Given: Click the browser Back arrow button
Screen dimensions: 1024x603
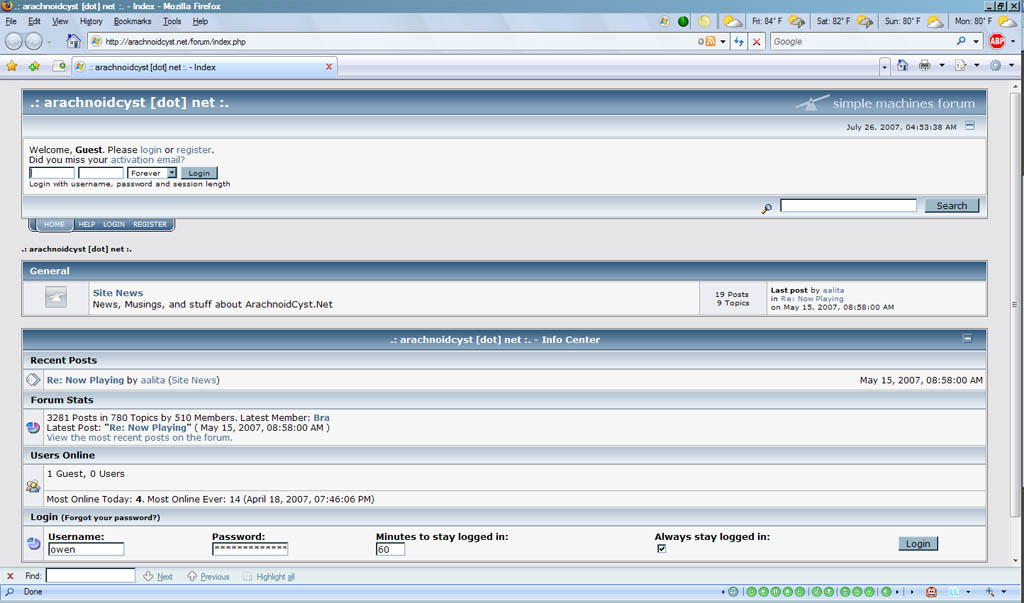Looking at the screenshot, I should (14, 41).
